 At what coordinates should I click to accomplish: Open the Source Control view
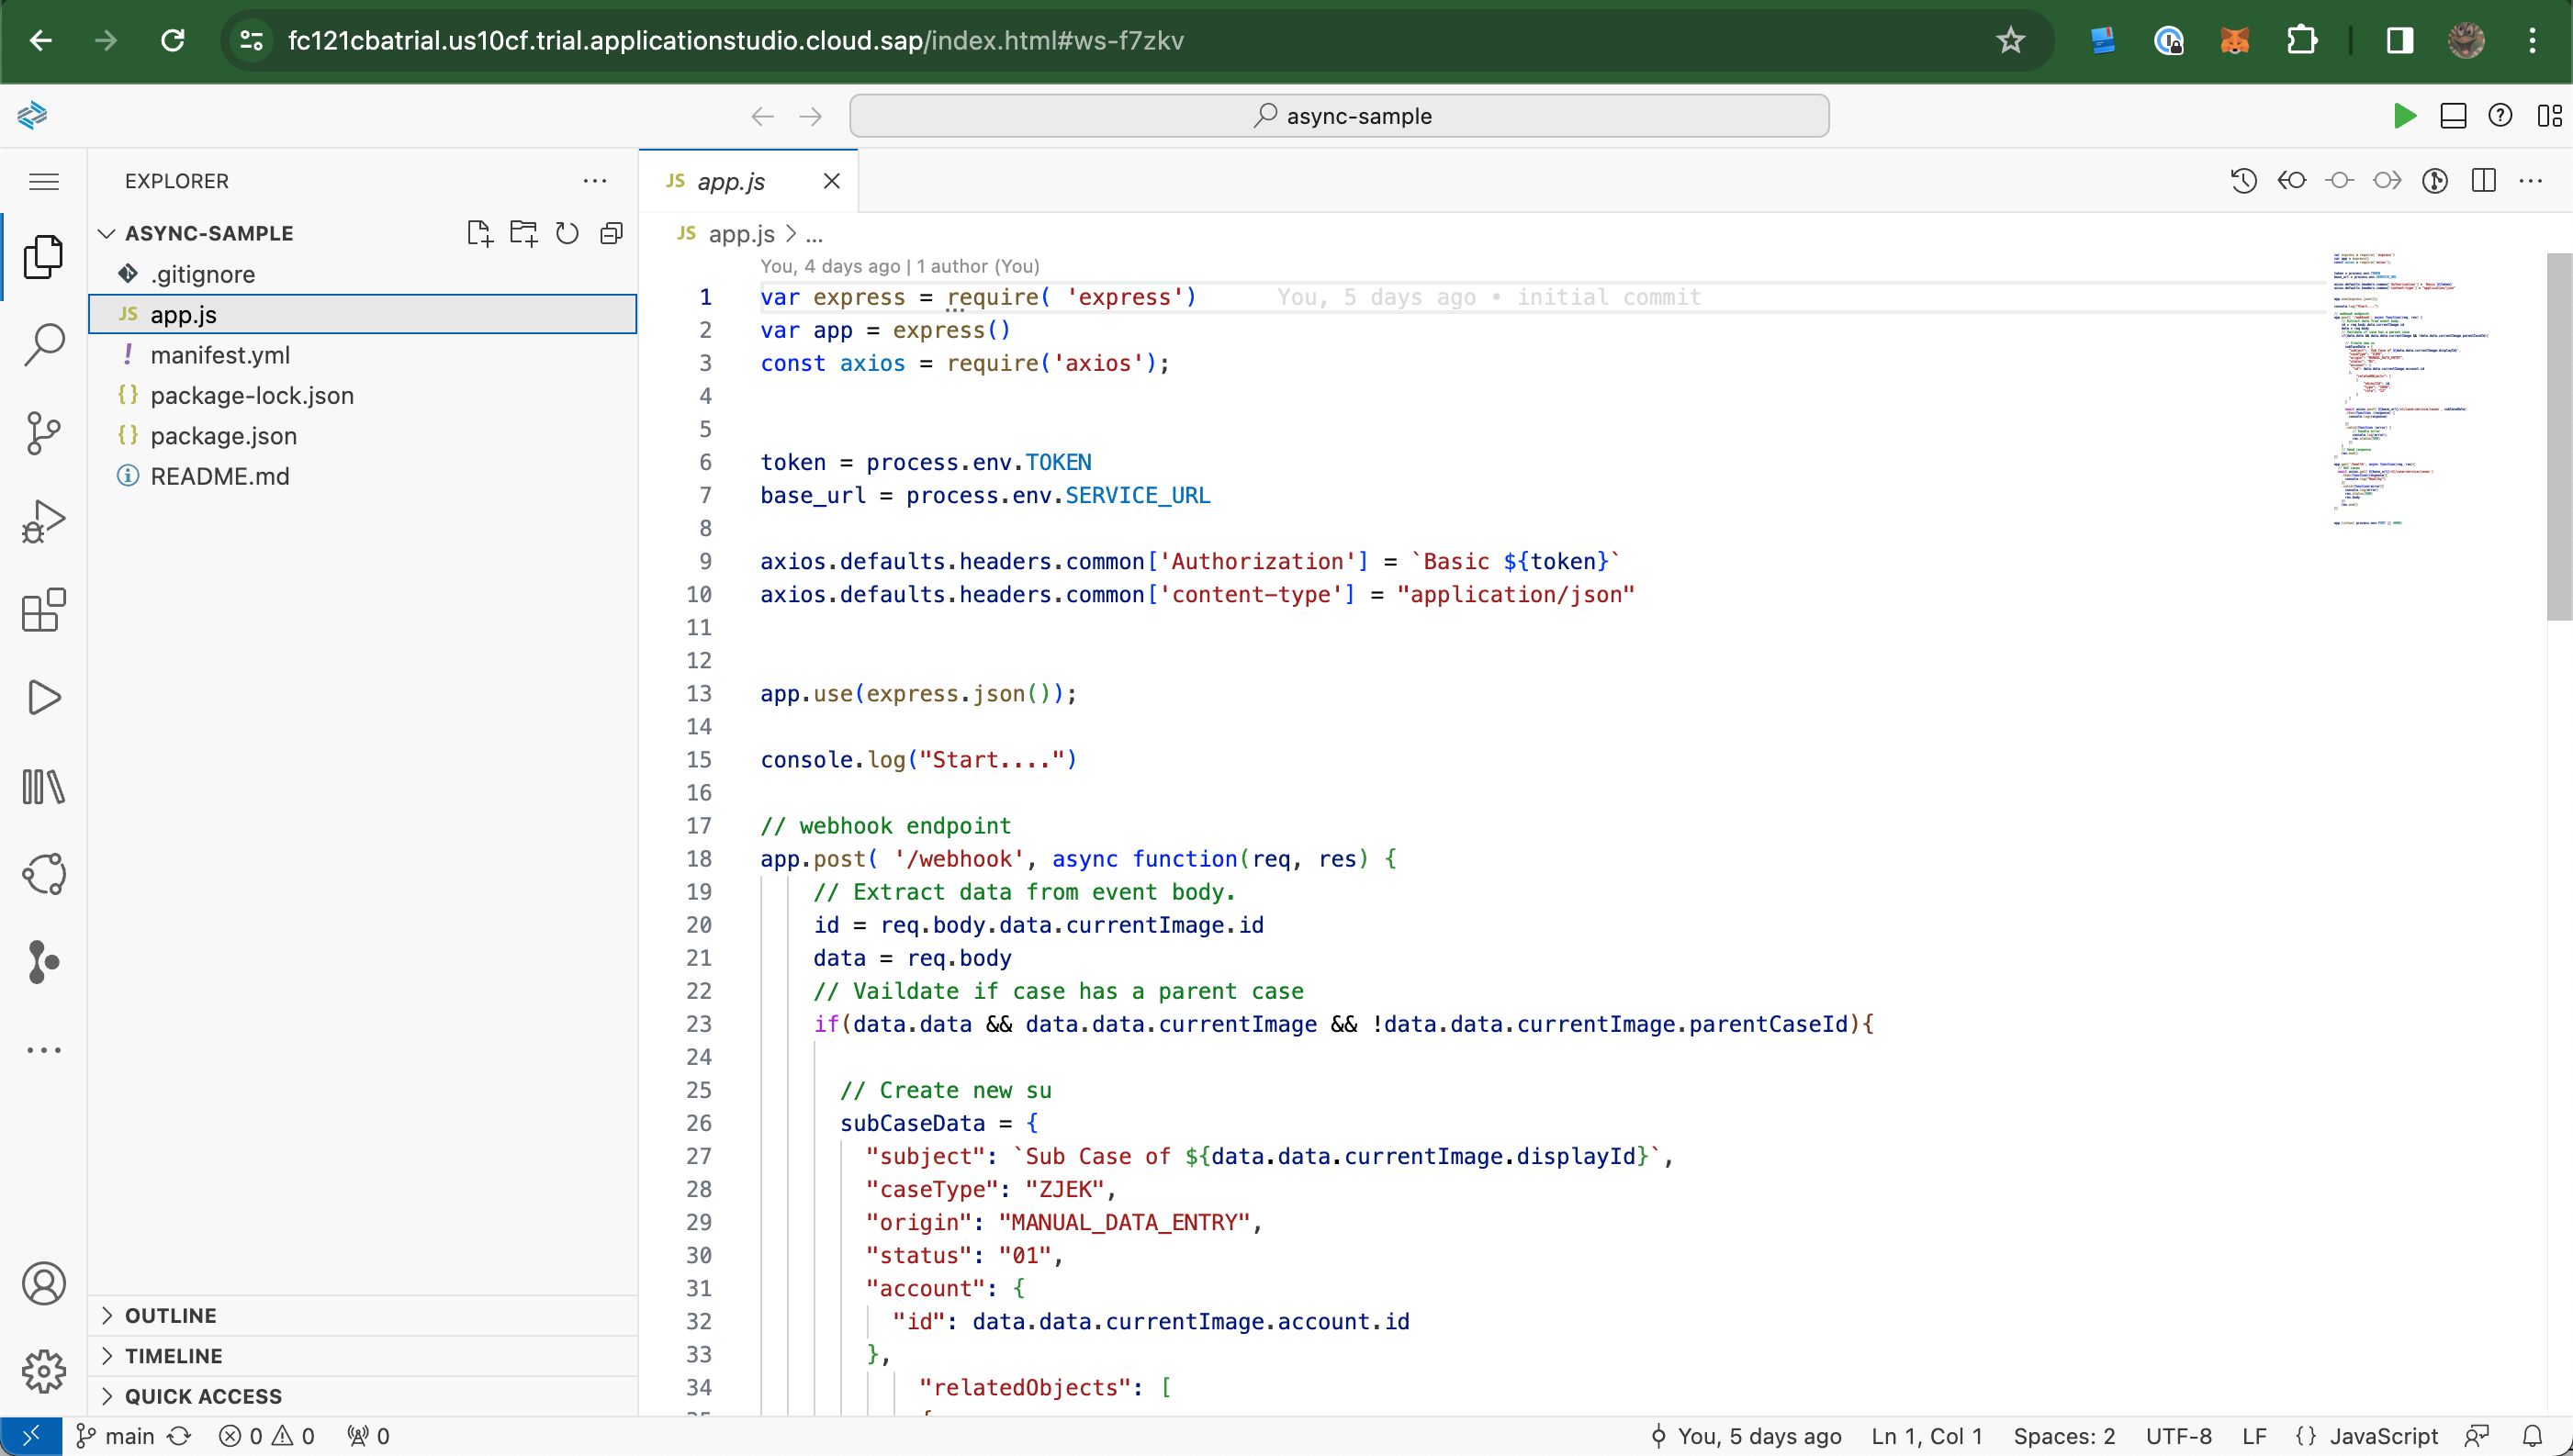coord(43,433)
